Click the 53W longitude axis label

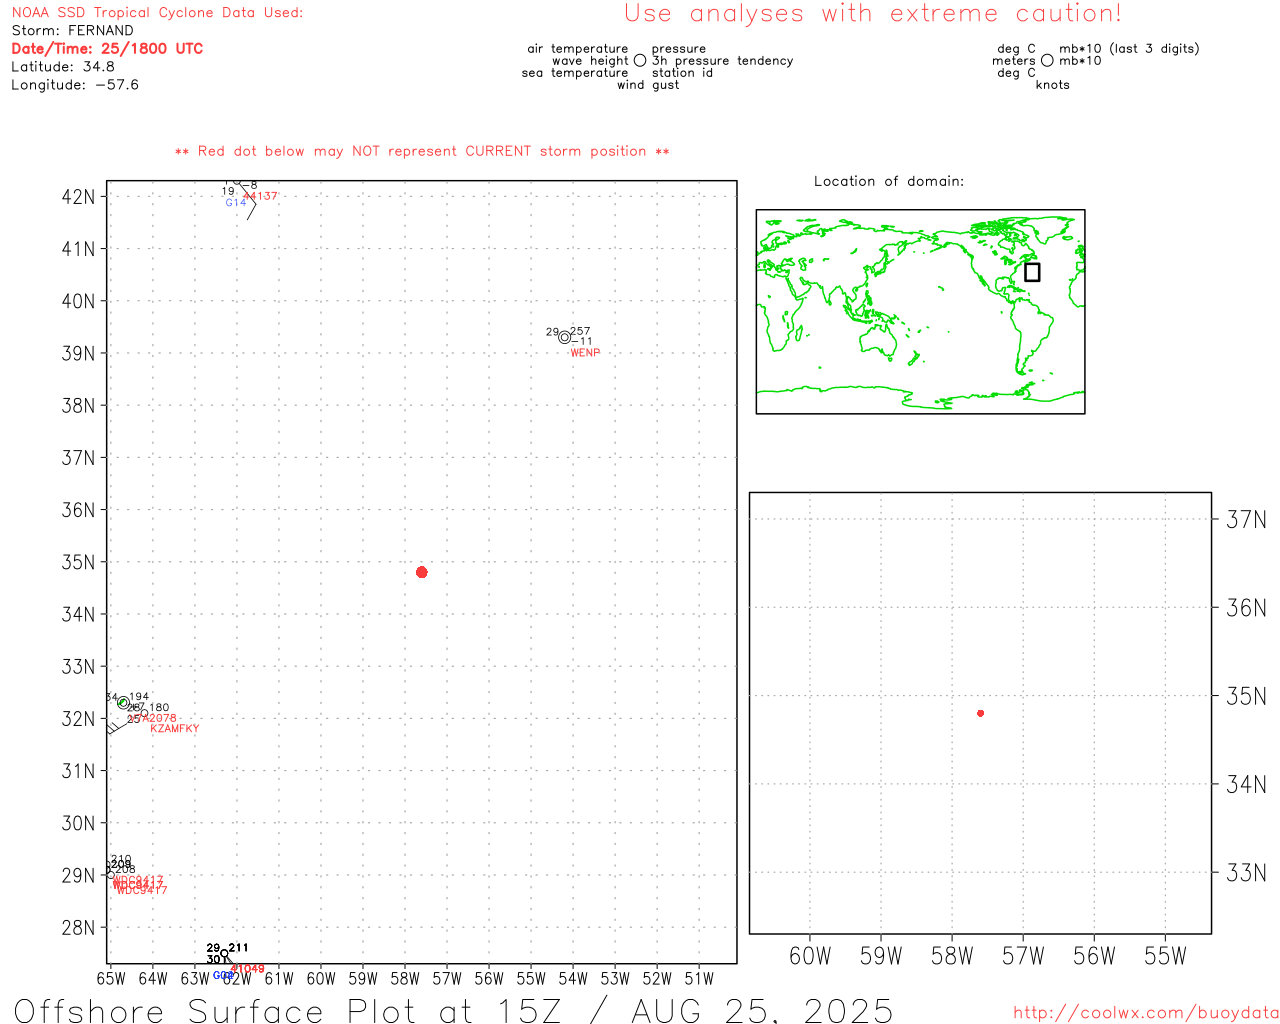point(615,979)
